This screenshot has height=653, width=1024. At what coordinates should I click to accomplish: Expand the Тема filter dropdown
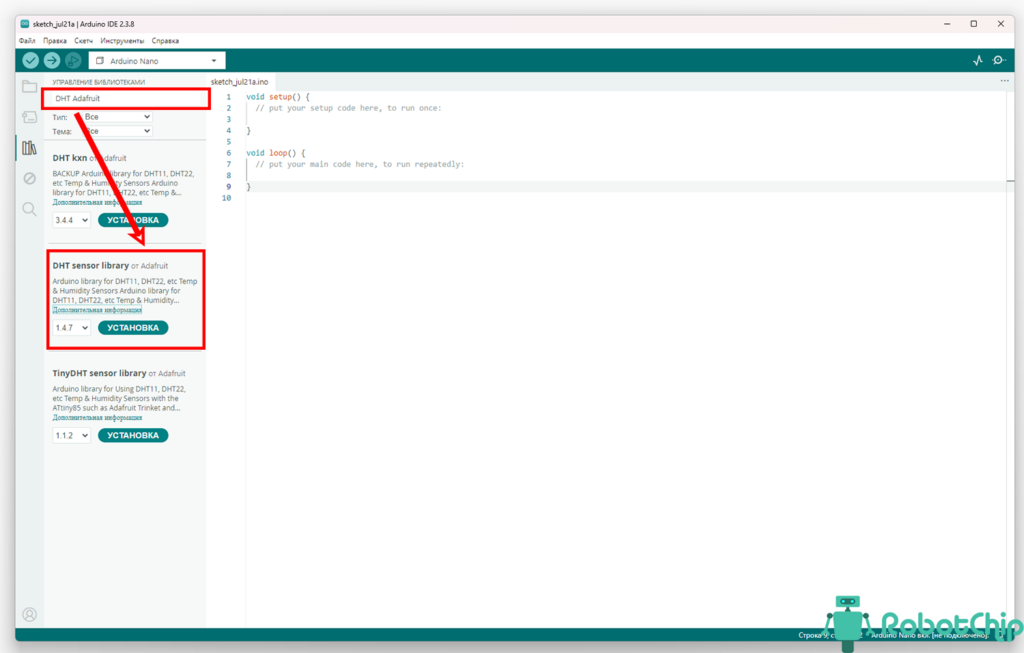click(118, 131)
